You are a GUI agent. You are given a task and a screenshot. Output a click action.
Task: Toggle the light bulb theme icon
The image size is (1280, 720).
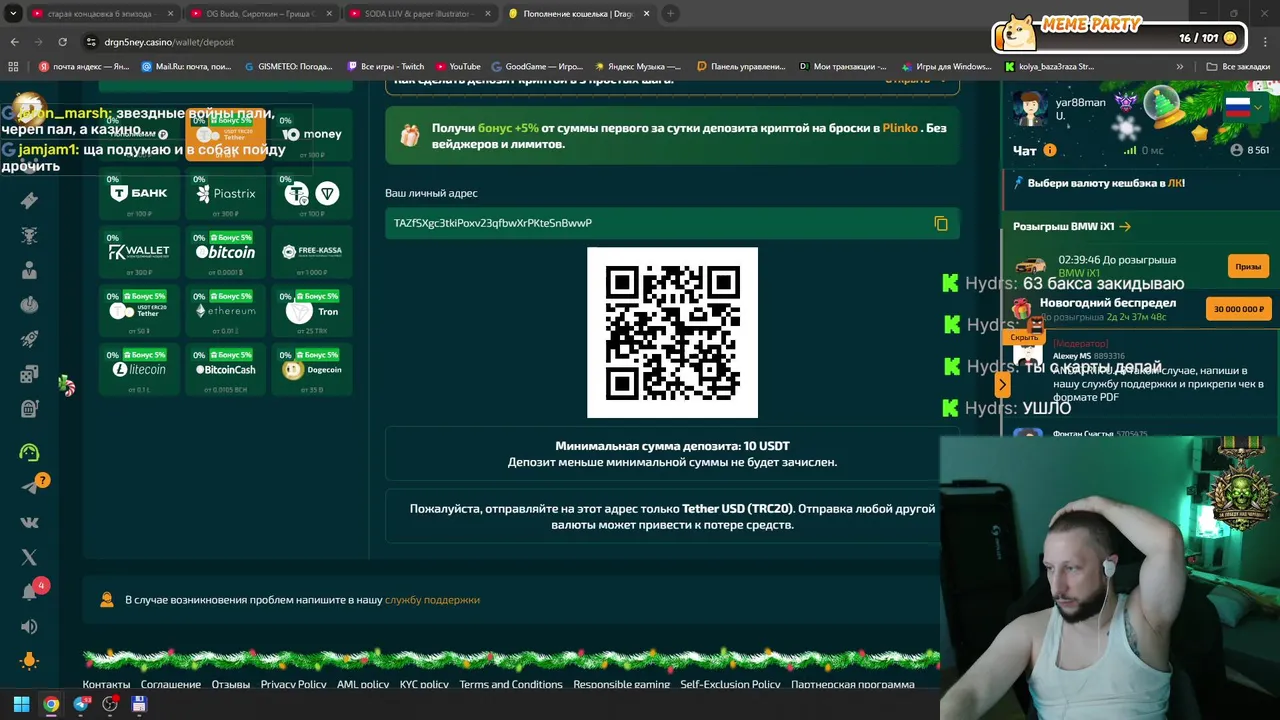[x=29, y=661]
